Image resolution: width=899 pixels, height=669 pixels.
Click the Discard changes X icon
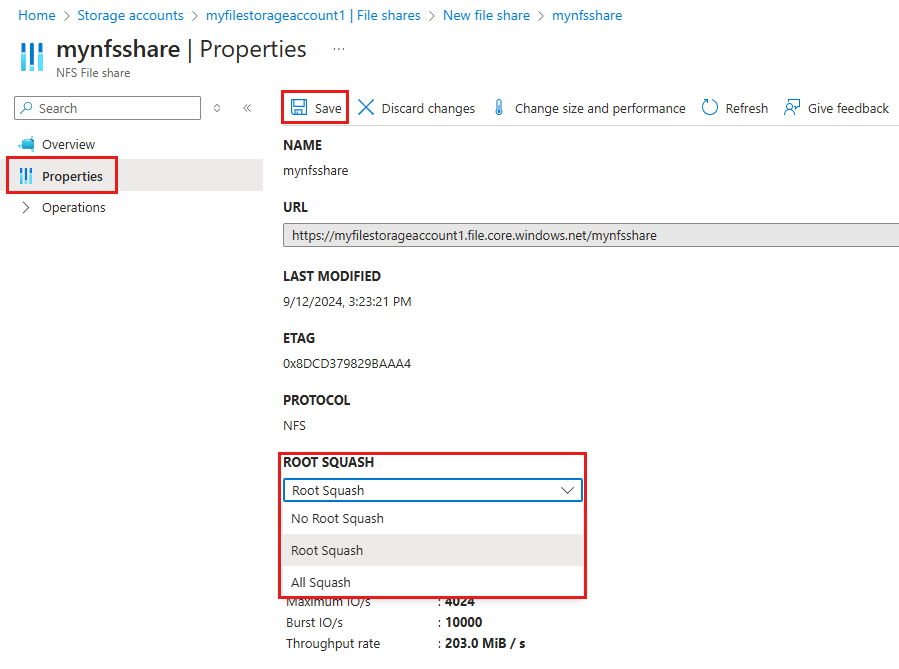(x=366, y=107)
